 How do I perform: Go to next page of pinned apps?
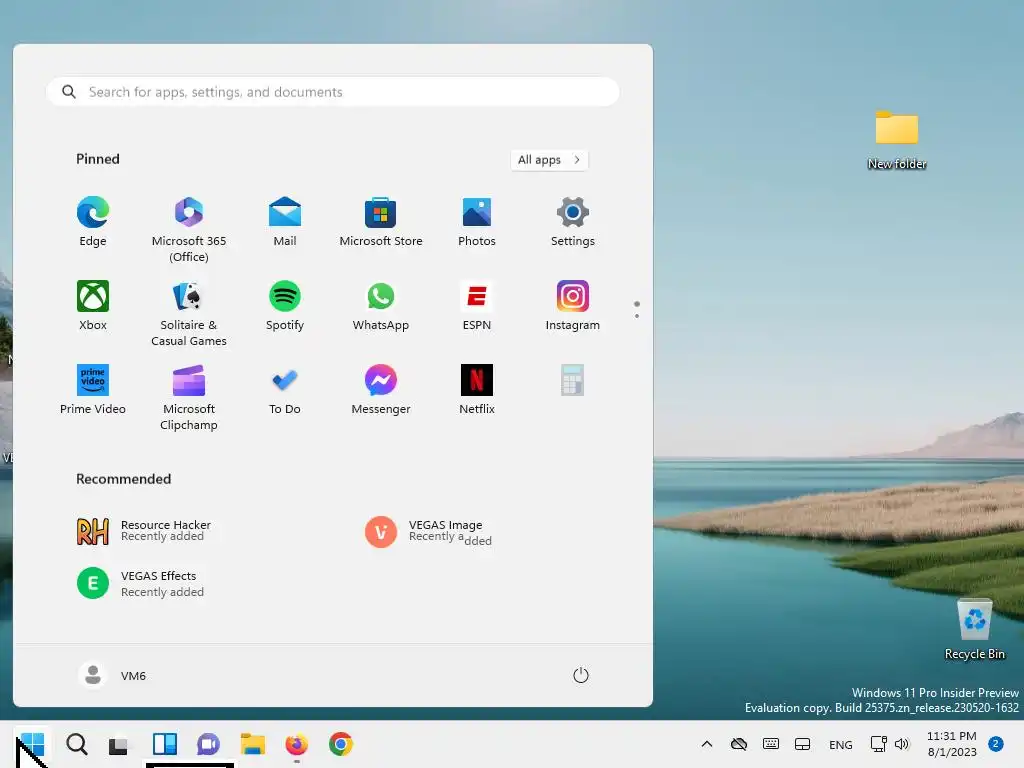(x=637, y=316)
